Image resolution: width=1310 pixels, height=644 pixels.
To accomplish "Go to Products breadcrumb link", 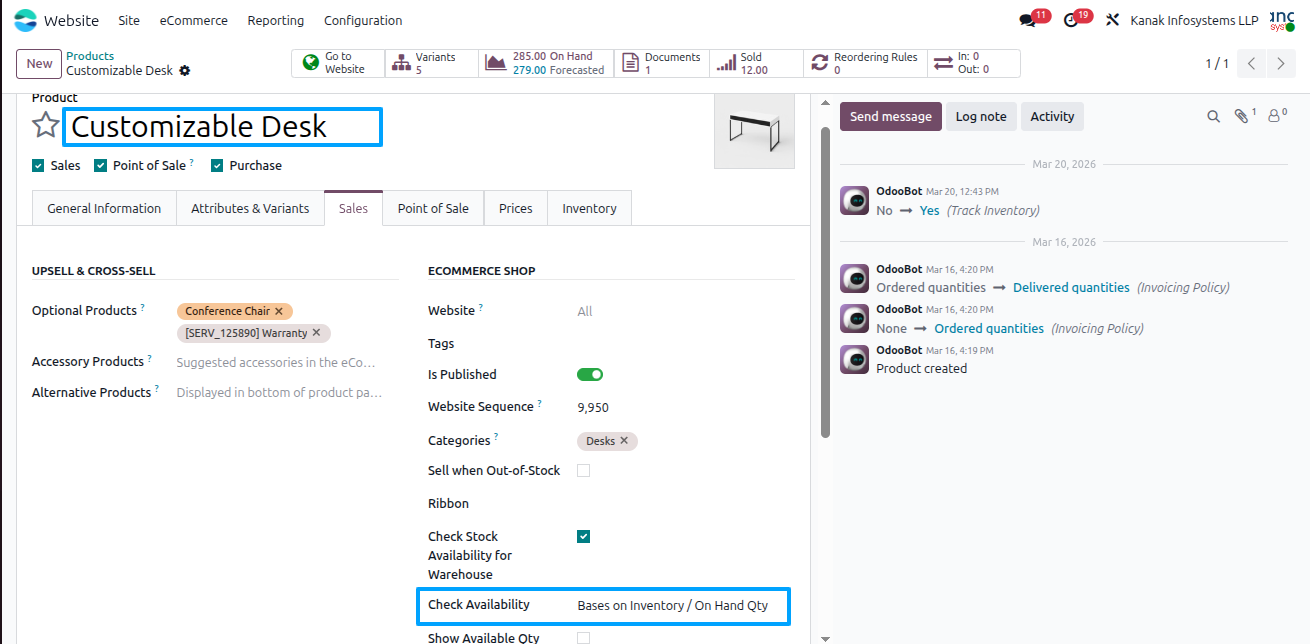I will (x=90, y=56).
